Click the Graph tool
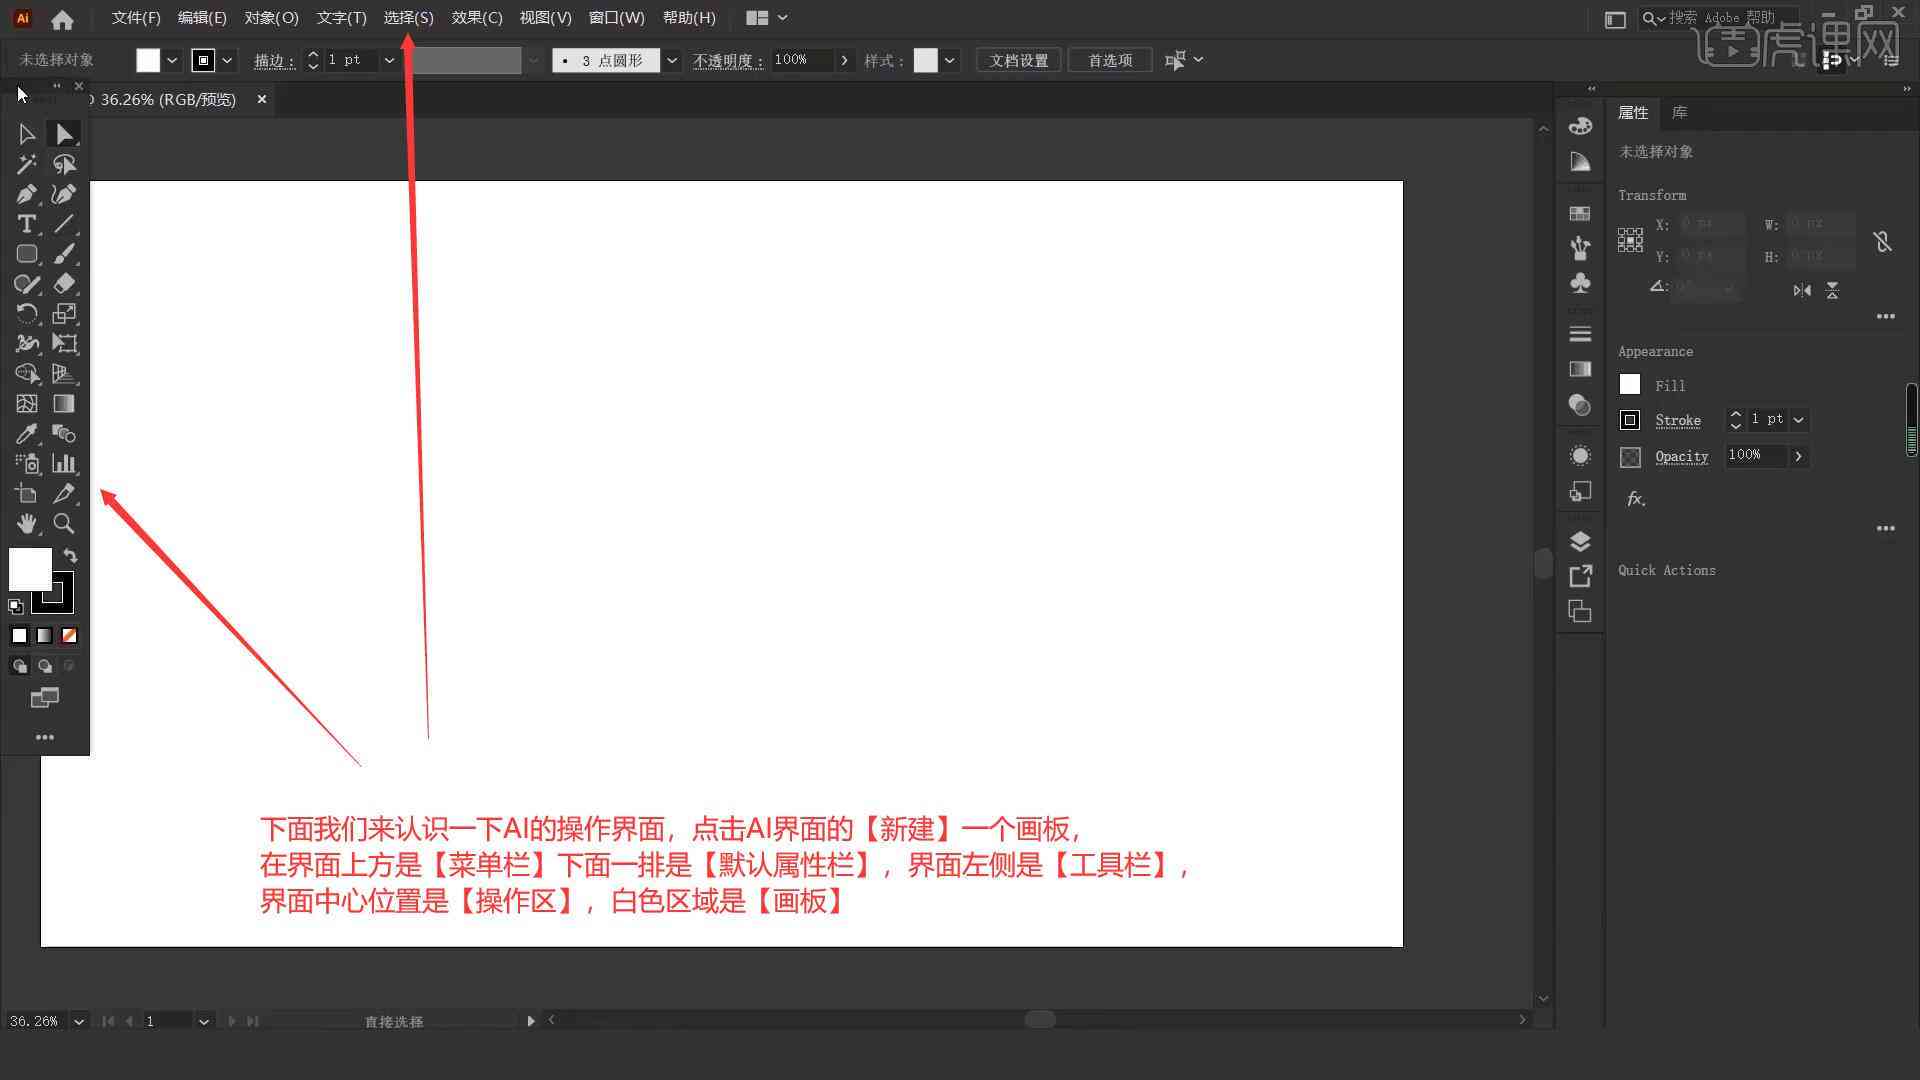The width and height of the screenshot is (1920, 1080). point(63,463)
